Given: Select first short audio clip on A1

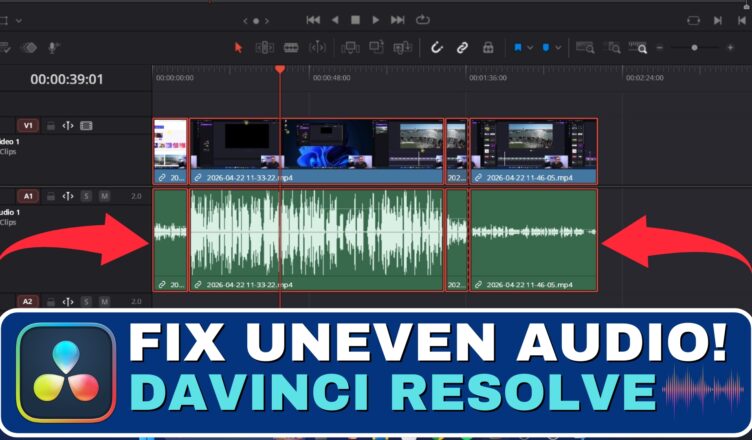Looking at the screenshot, I should (170, 240).
